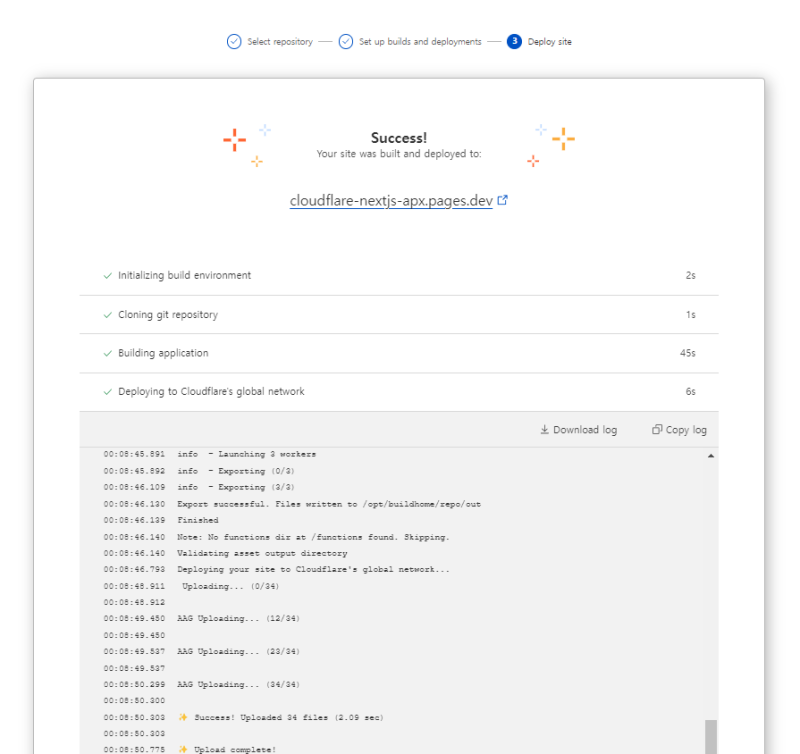
Task: Click the Copy log button
Action: [x=679, y=430]
